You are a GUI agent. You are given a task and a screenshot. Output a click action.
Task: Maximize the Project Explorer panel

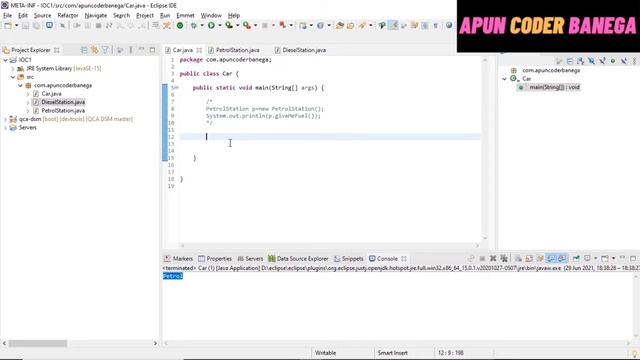[x=152, y=50]
